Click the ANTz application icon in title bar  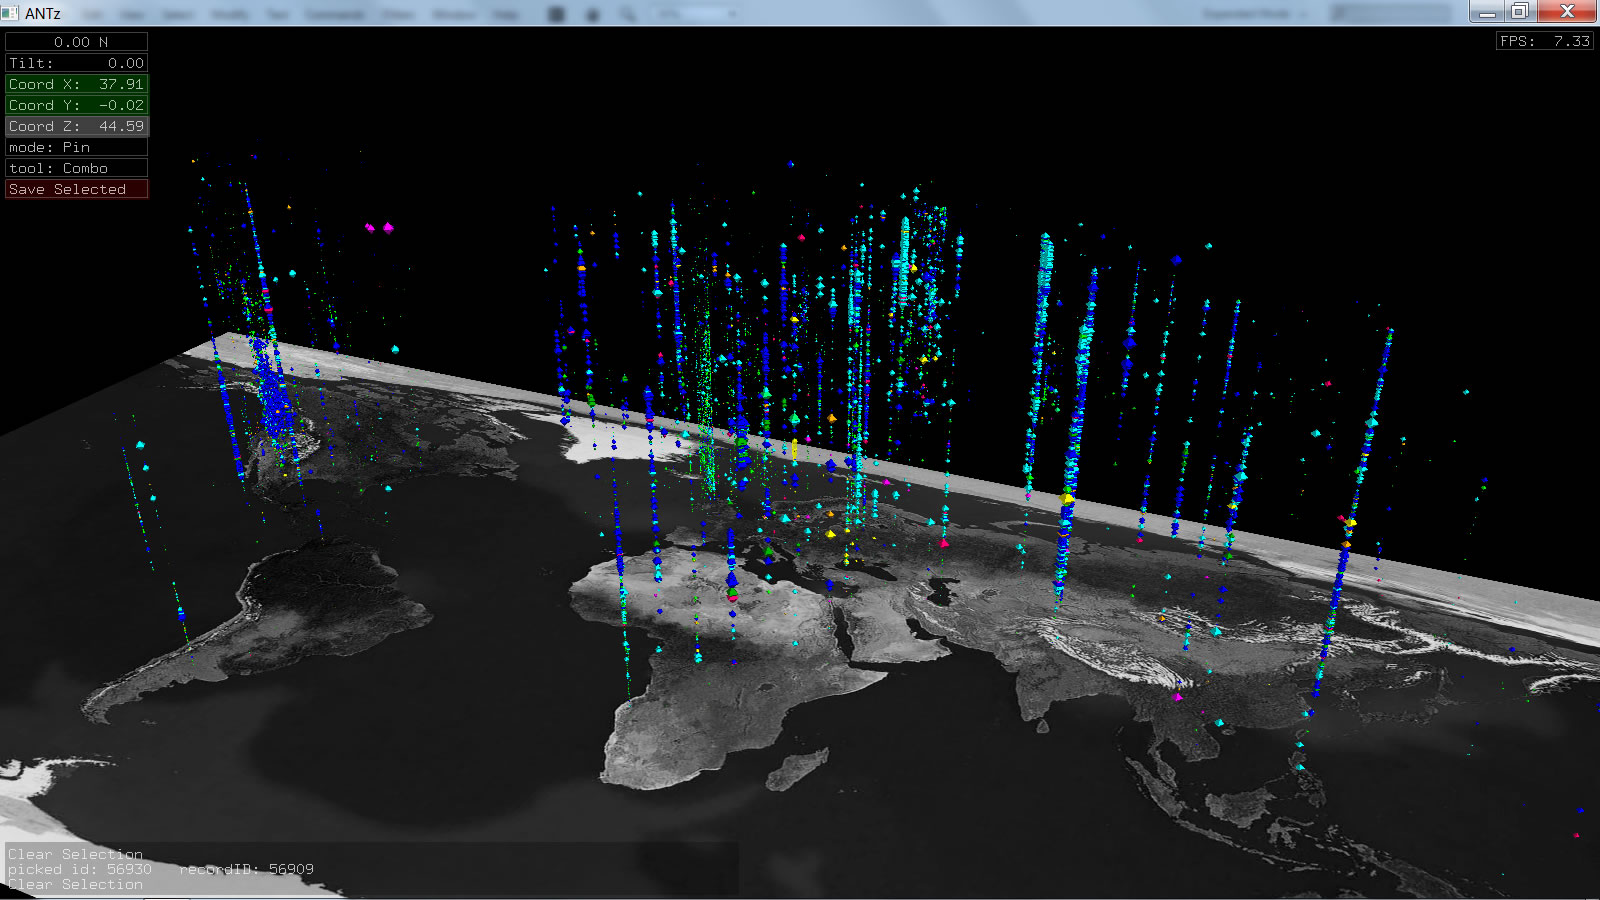pos(11,13)
